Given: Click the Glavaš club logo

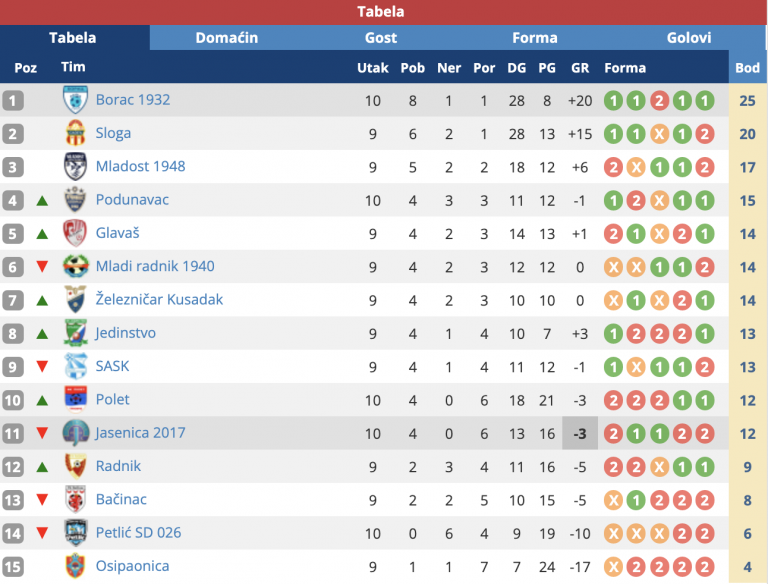Looking at the screenshot, I should 75,233.
